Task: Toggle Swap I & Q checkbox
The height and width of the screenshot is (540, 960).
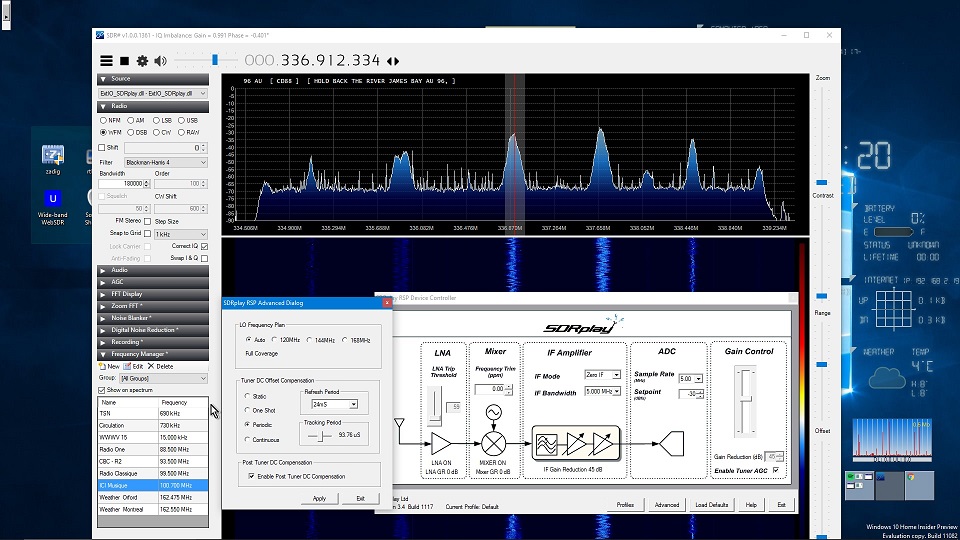Action: [204, 258]
